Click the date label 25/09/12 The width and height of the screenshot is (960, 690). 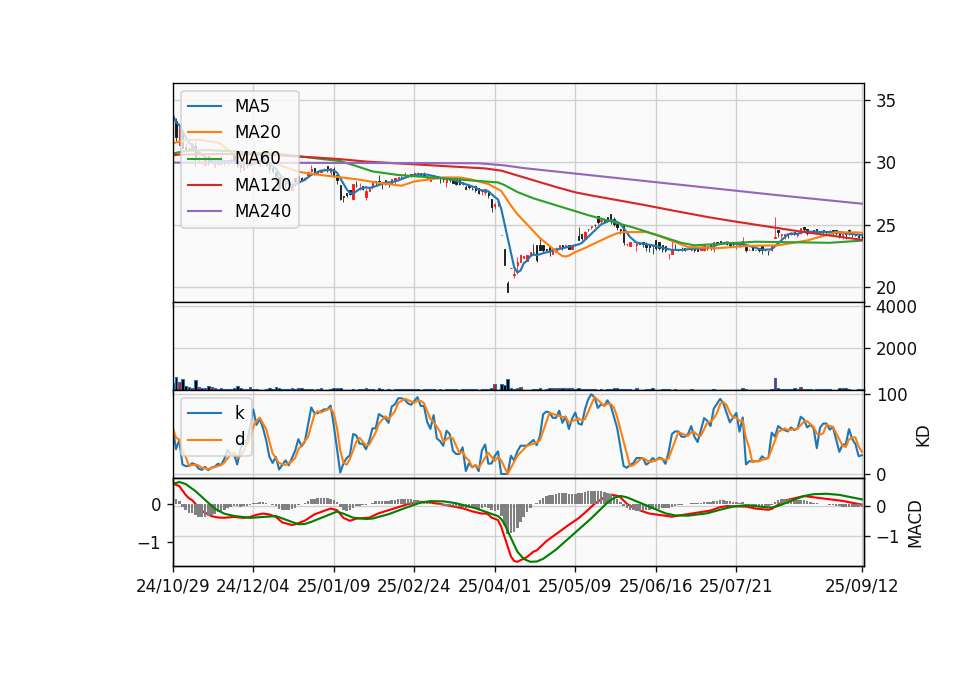tap(862, 586)
